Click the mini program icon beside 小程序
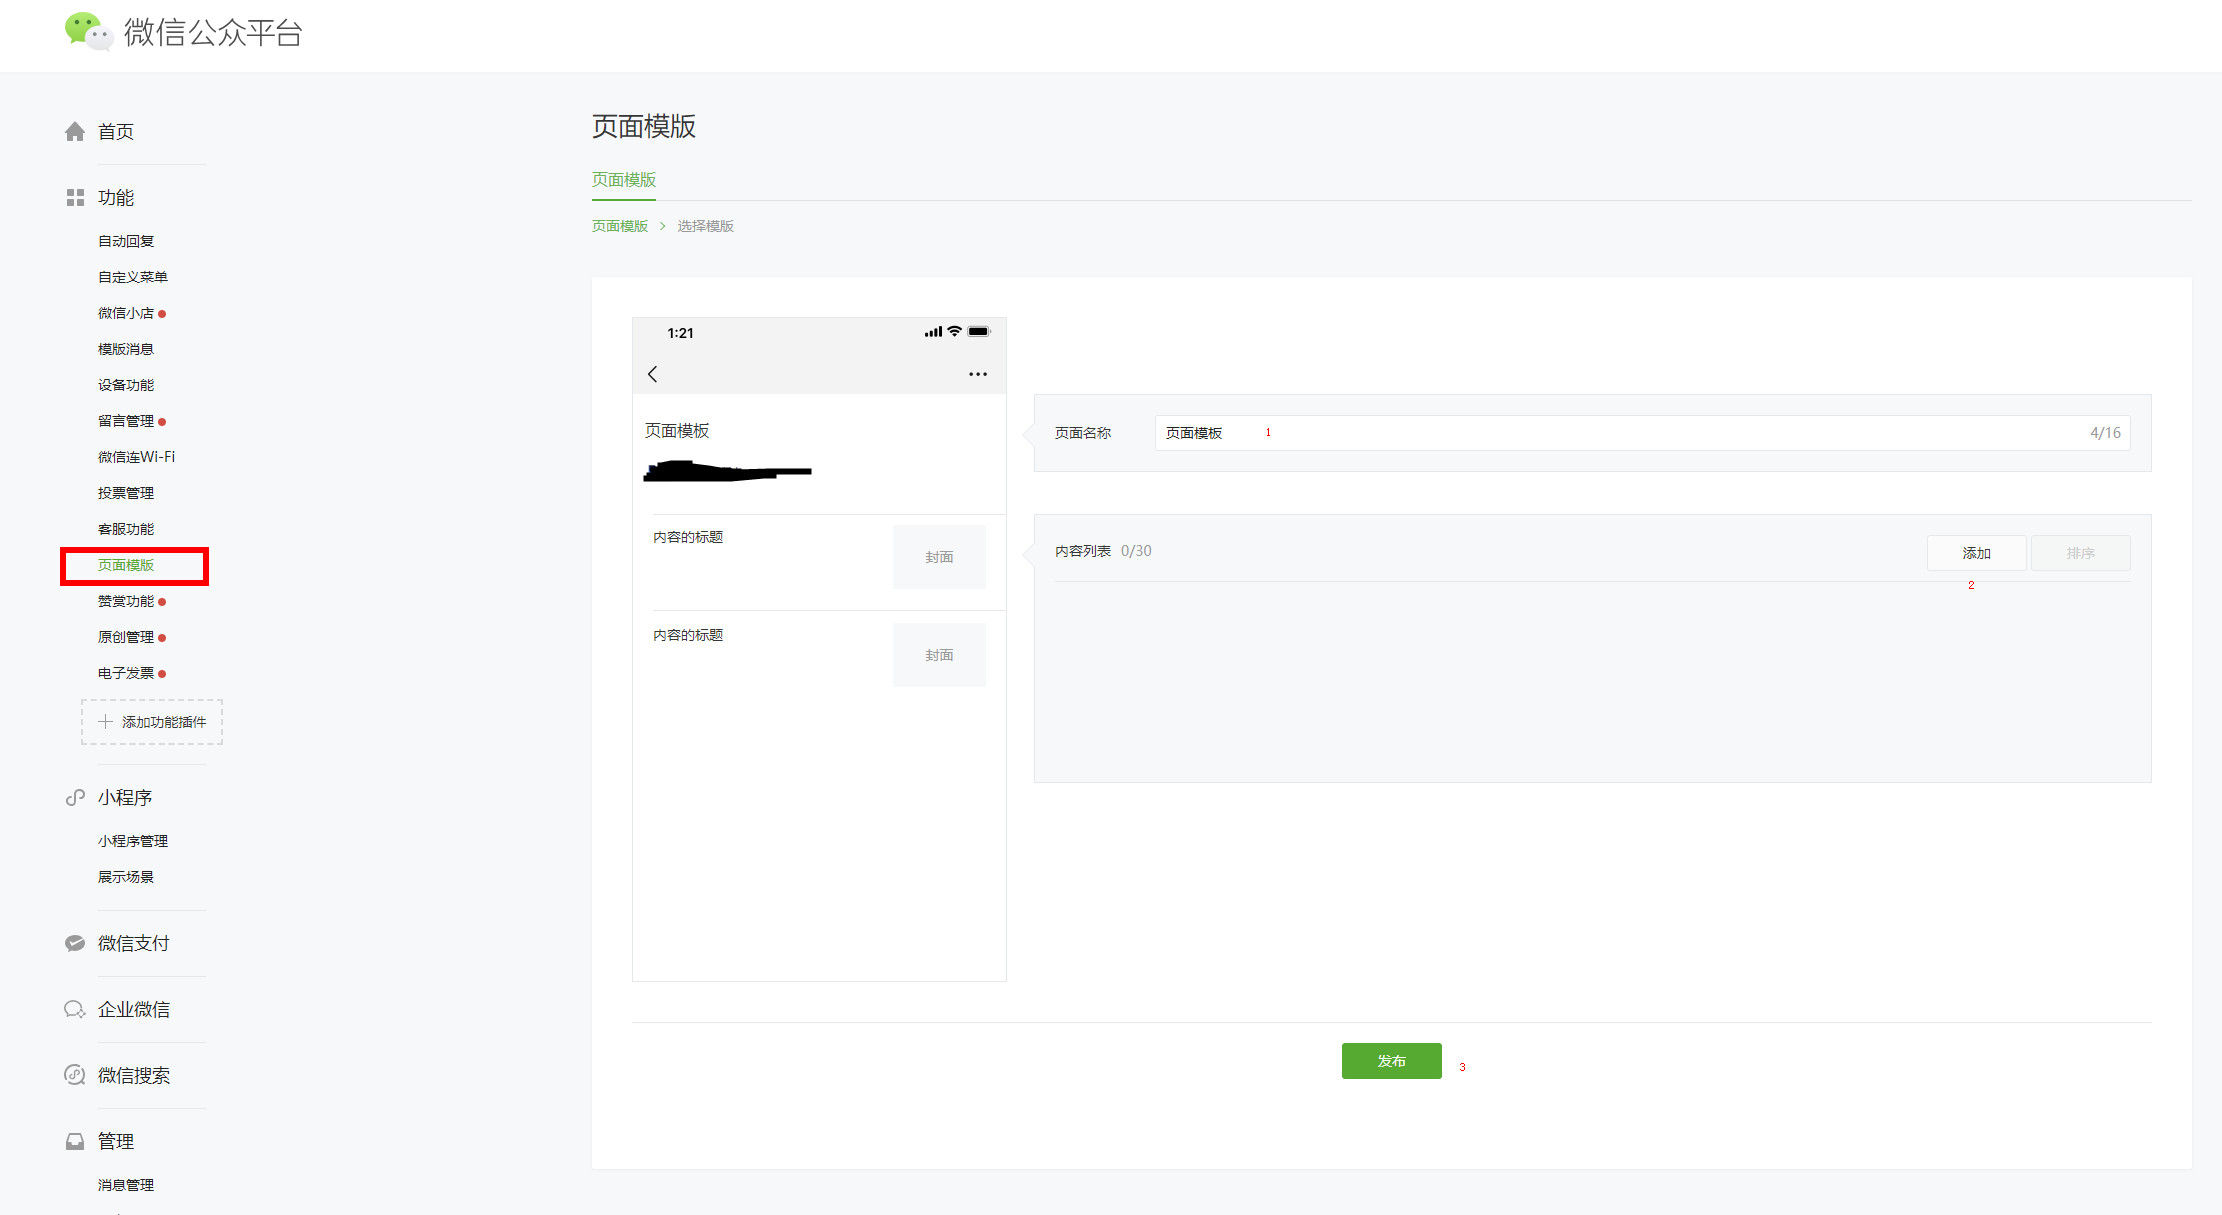 (75, 798)
